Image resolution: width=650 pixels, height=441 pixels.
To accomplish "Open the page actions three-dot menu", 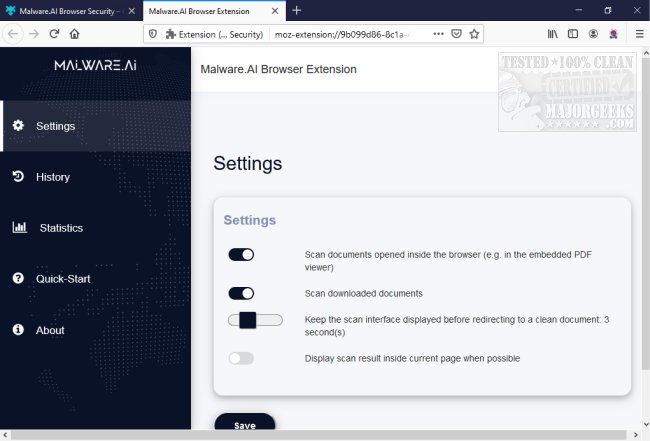I will click(x=439, y=34).
